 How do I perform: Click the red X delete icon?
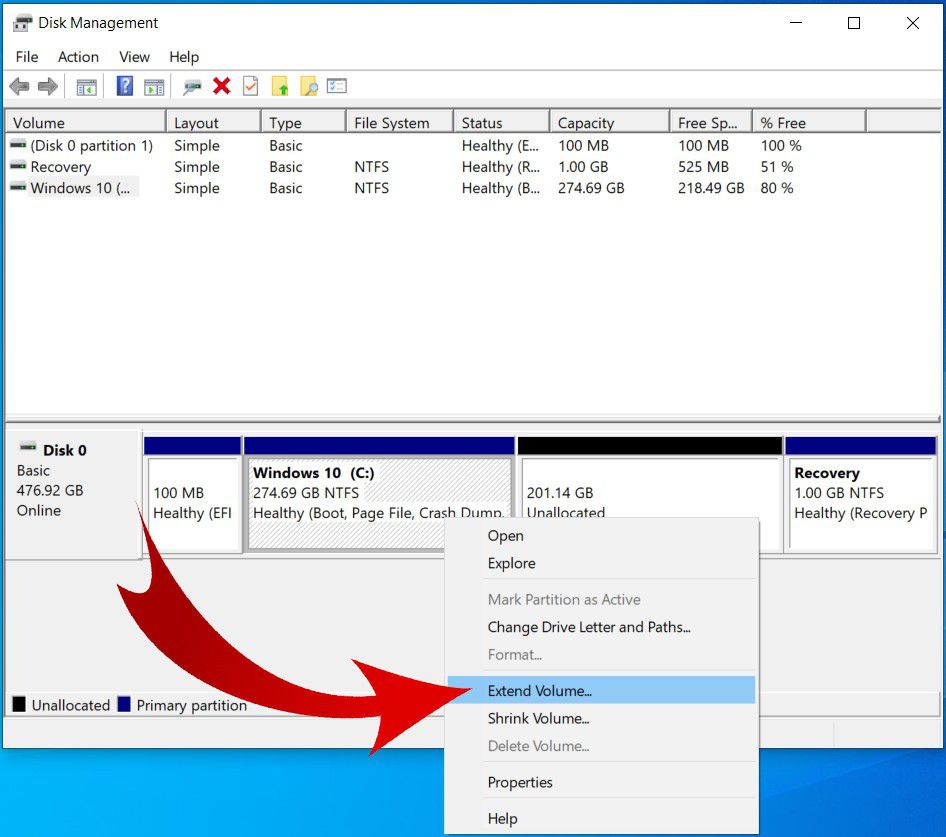[222, 87]
